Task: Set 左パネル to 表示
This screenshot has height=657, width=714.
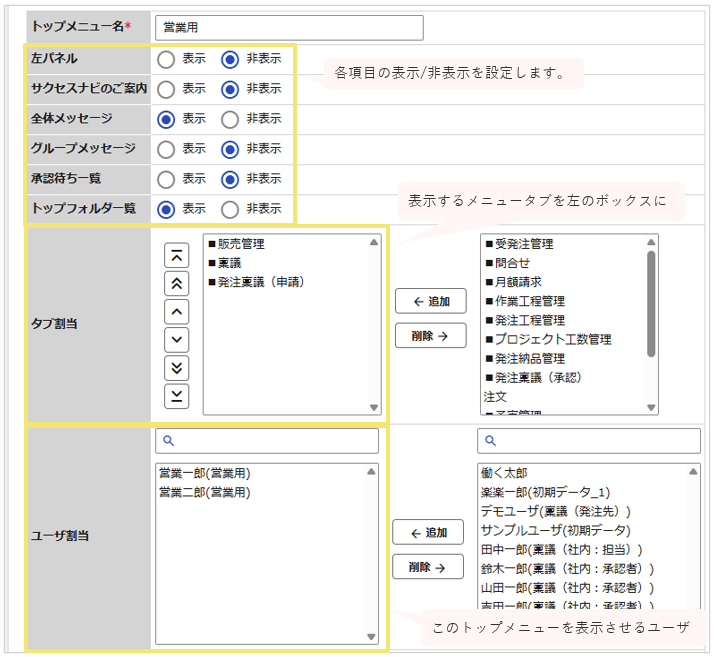Action: point(166,60)
